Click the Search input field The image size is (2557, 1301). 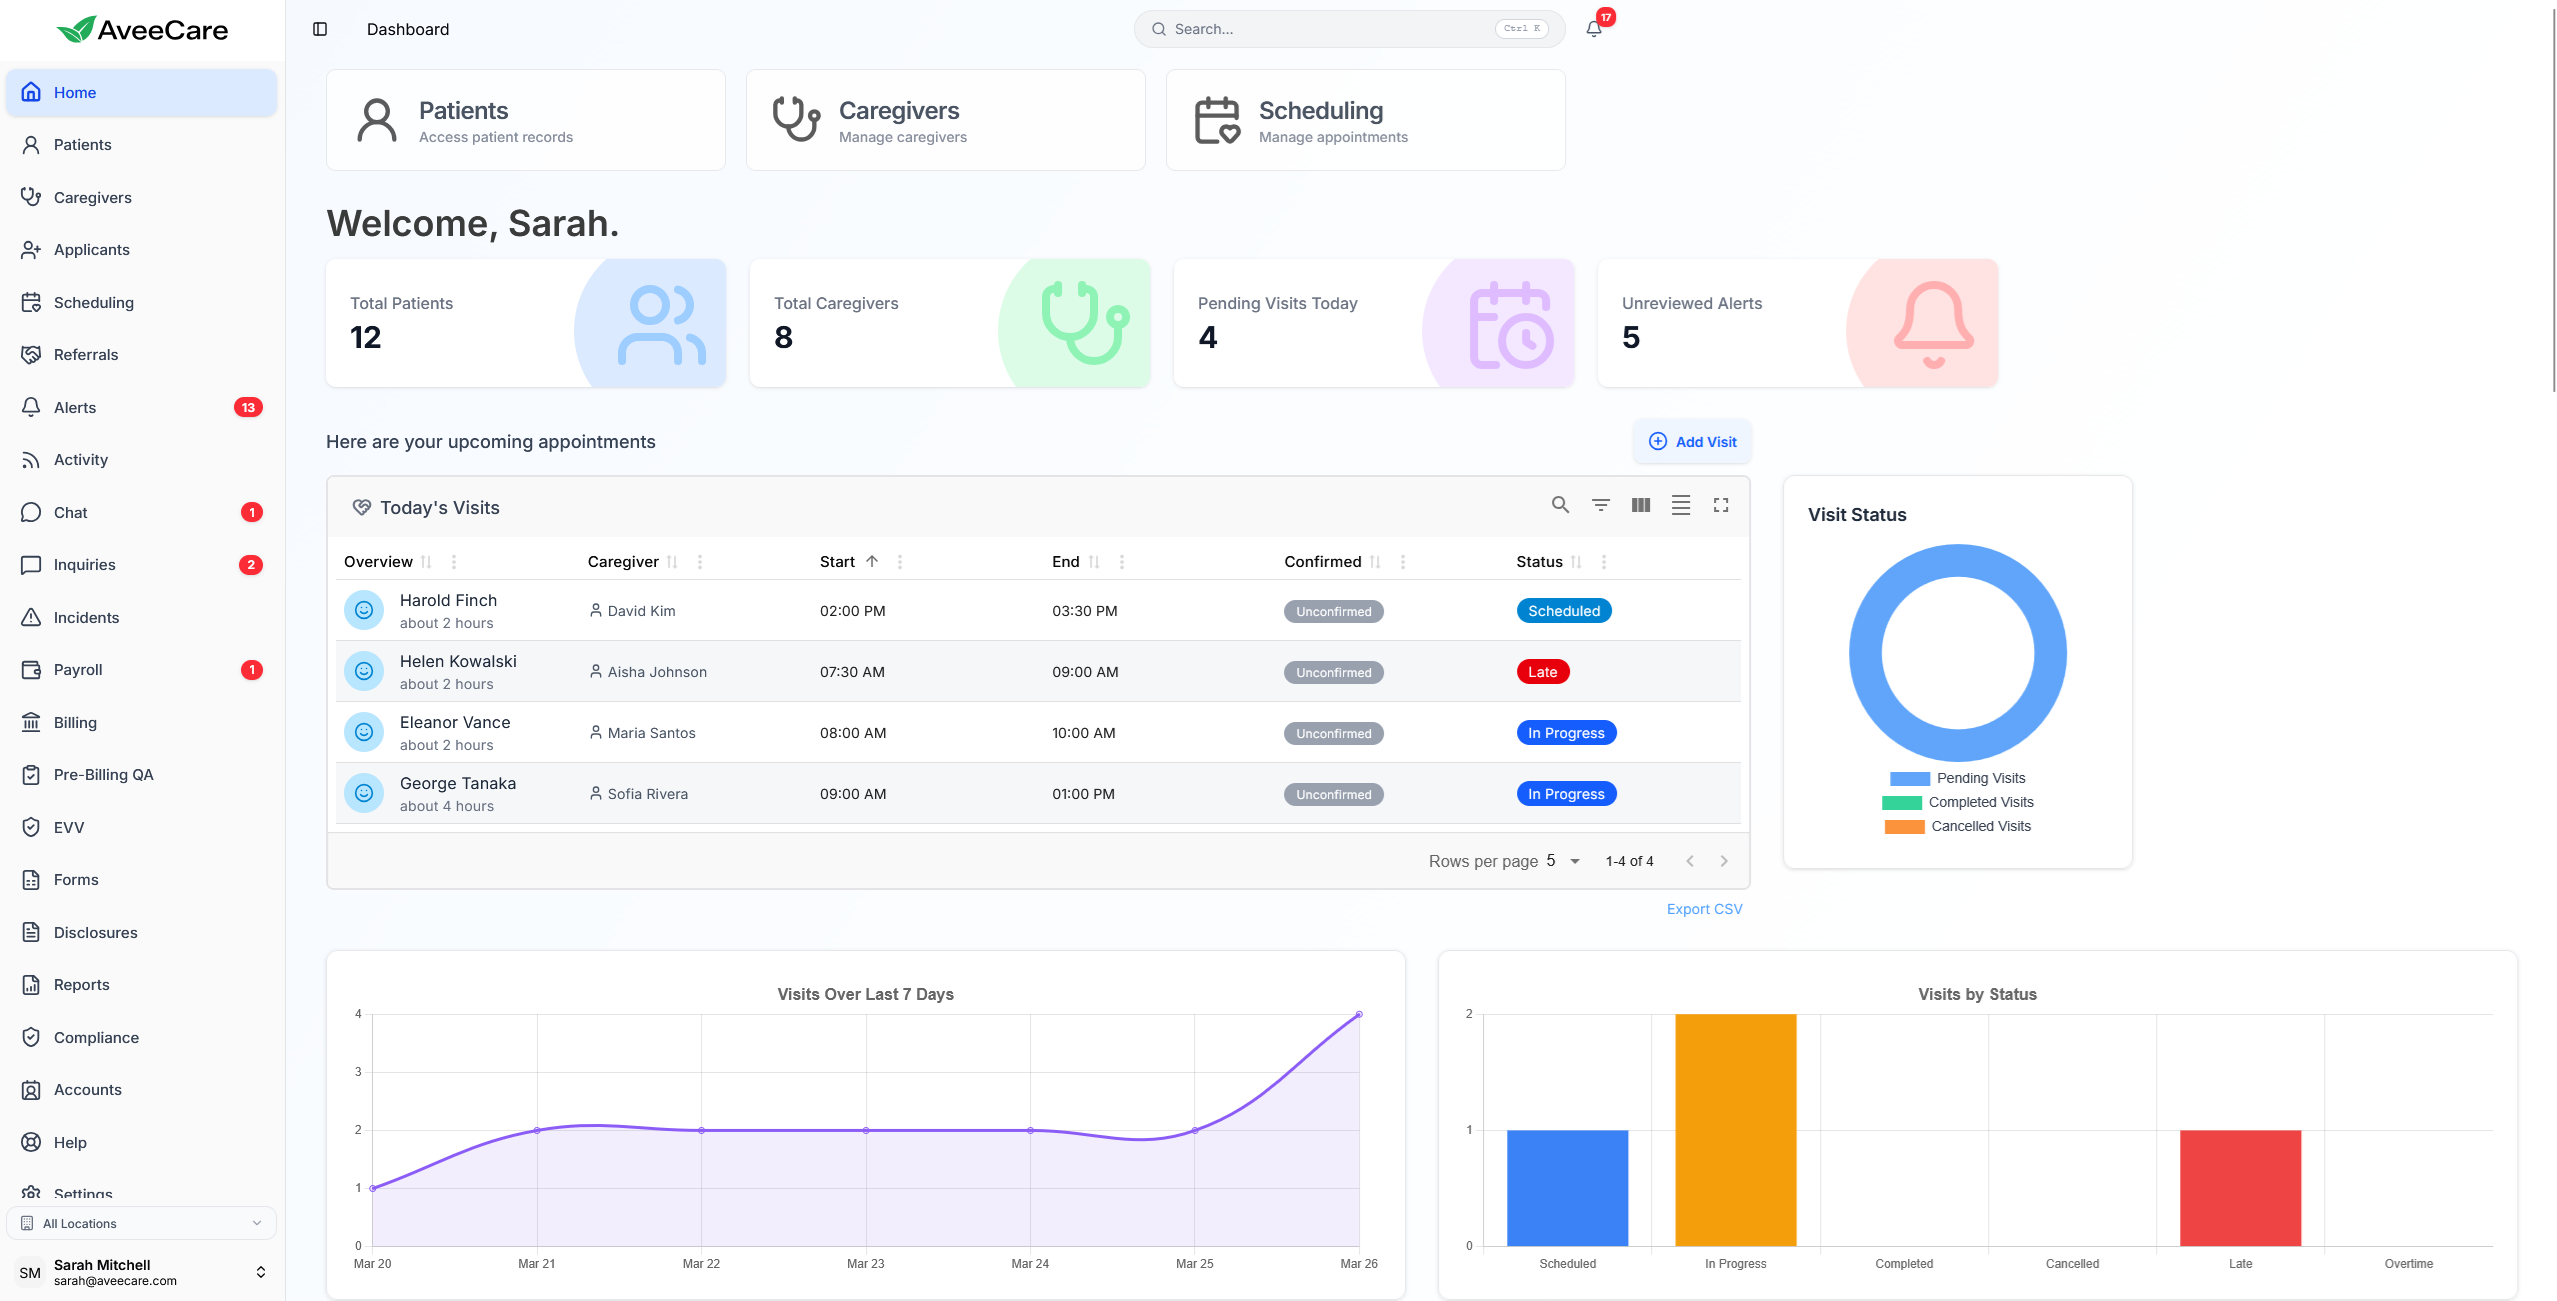(x=1330, y=29)
